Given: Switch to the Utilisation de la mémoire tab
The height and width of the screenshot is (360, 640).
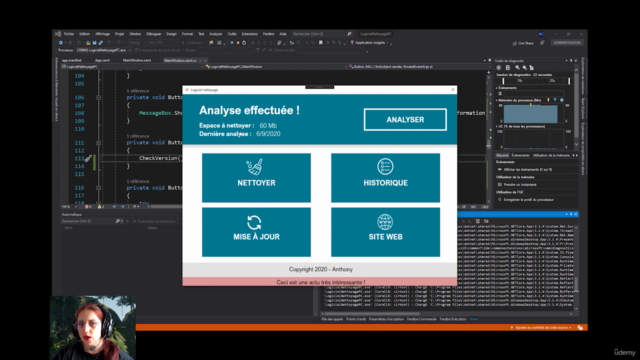Looking at the screenshot, I should pos(551,156).
